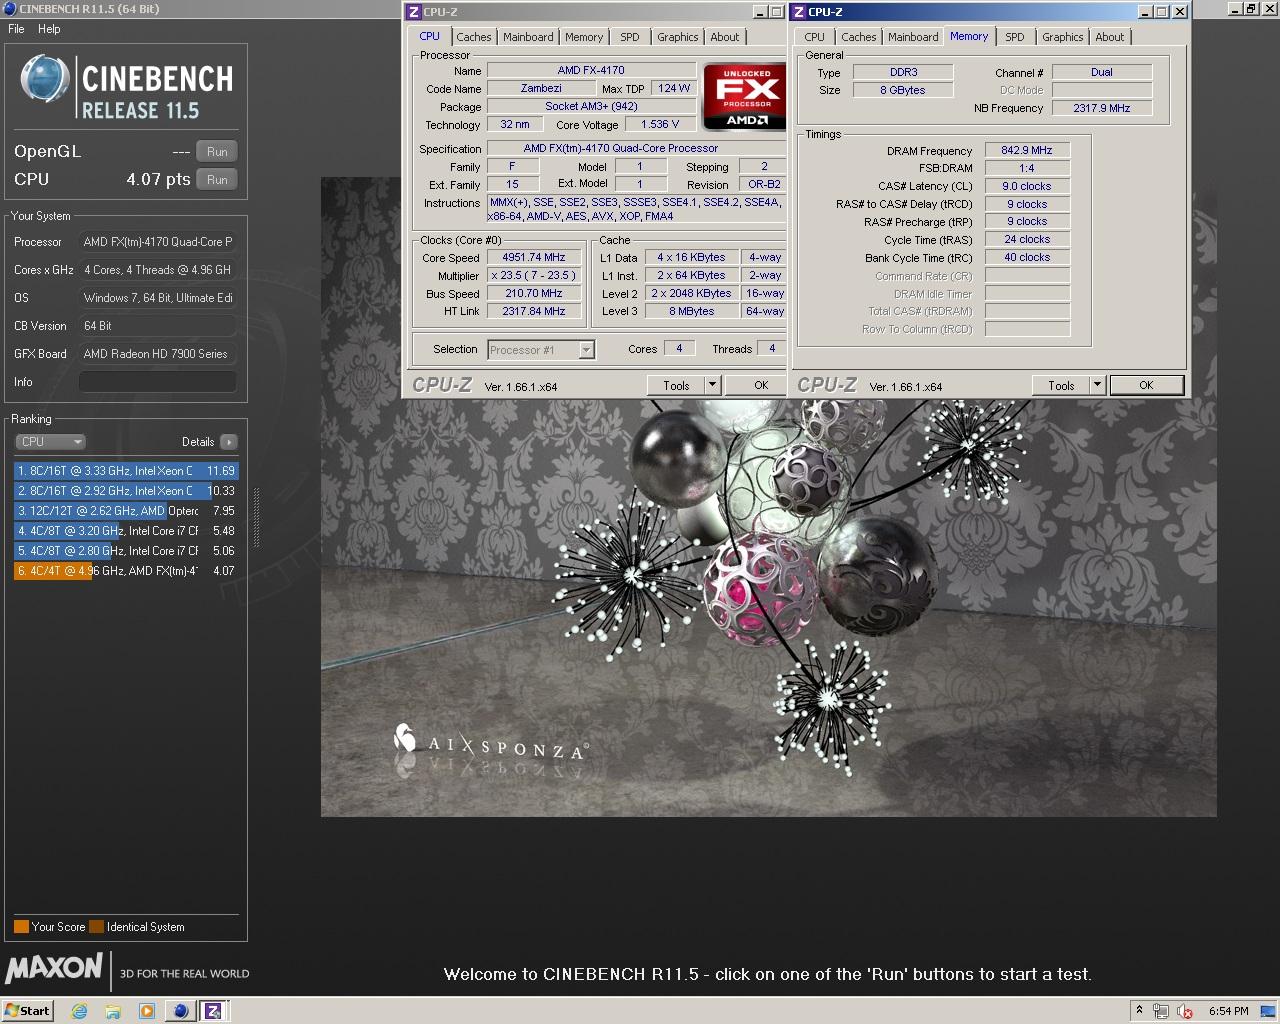
Task: Click the Info input field in Your System
Action: pyautogui.click(x=158, y=382)
